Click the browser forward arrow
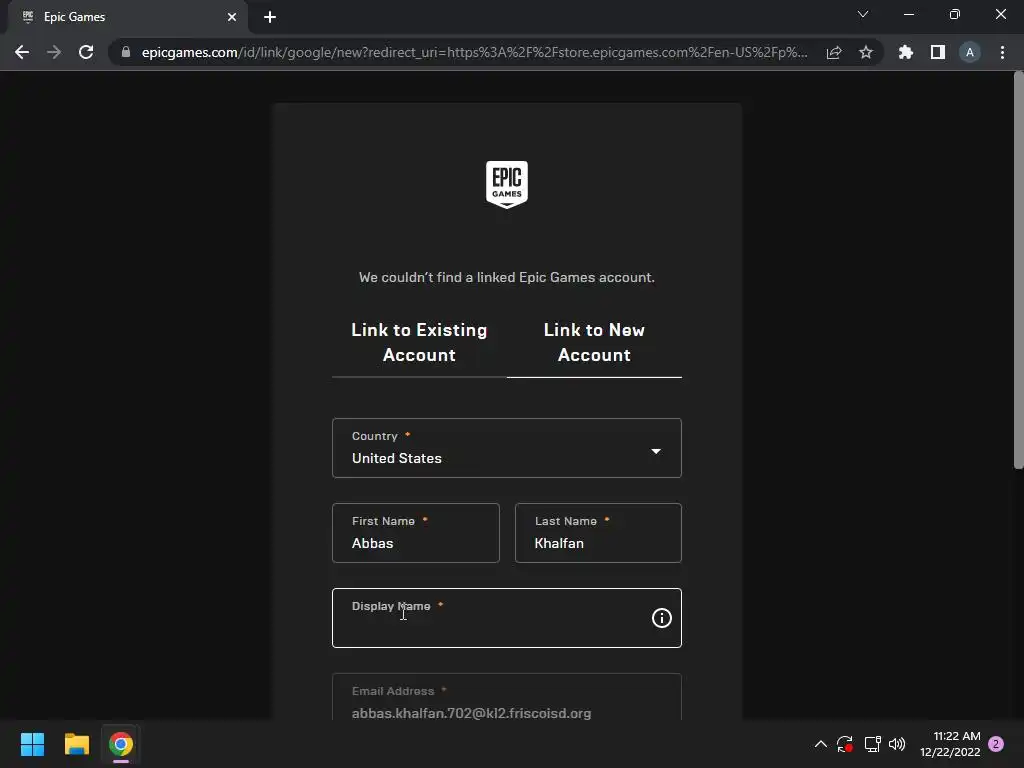 54,52
